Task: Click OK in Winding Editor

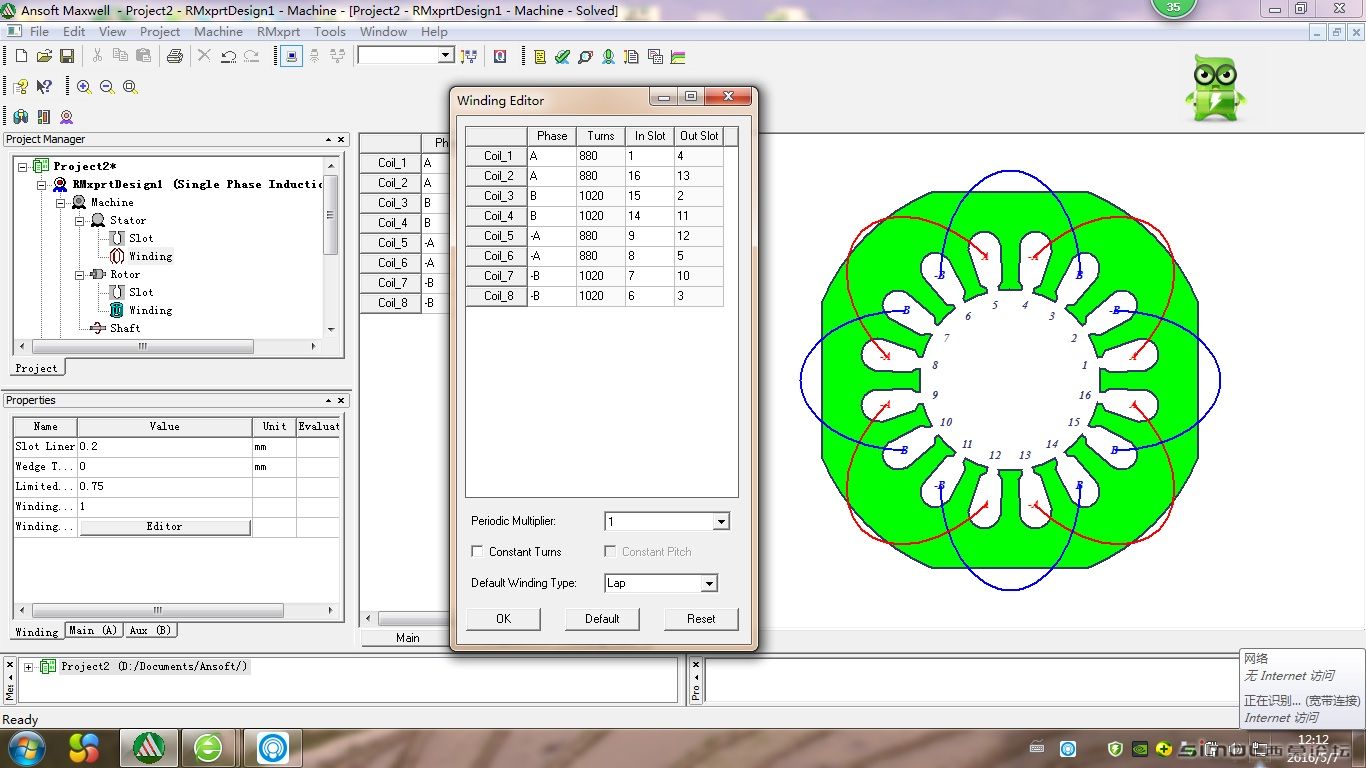Action: (503, 619)
